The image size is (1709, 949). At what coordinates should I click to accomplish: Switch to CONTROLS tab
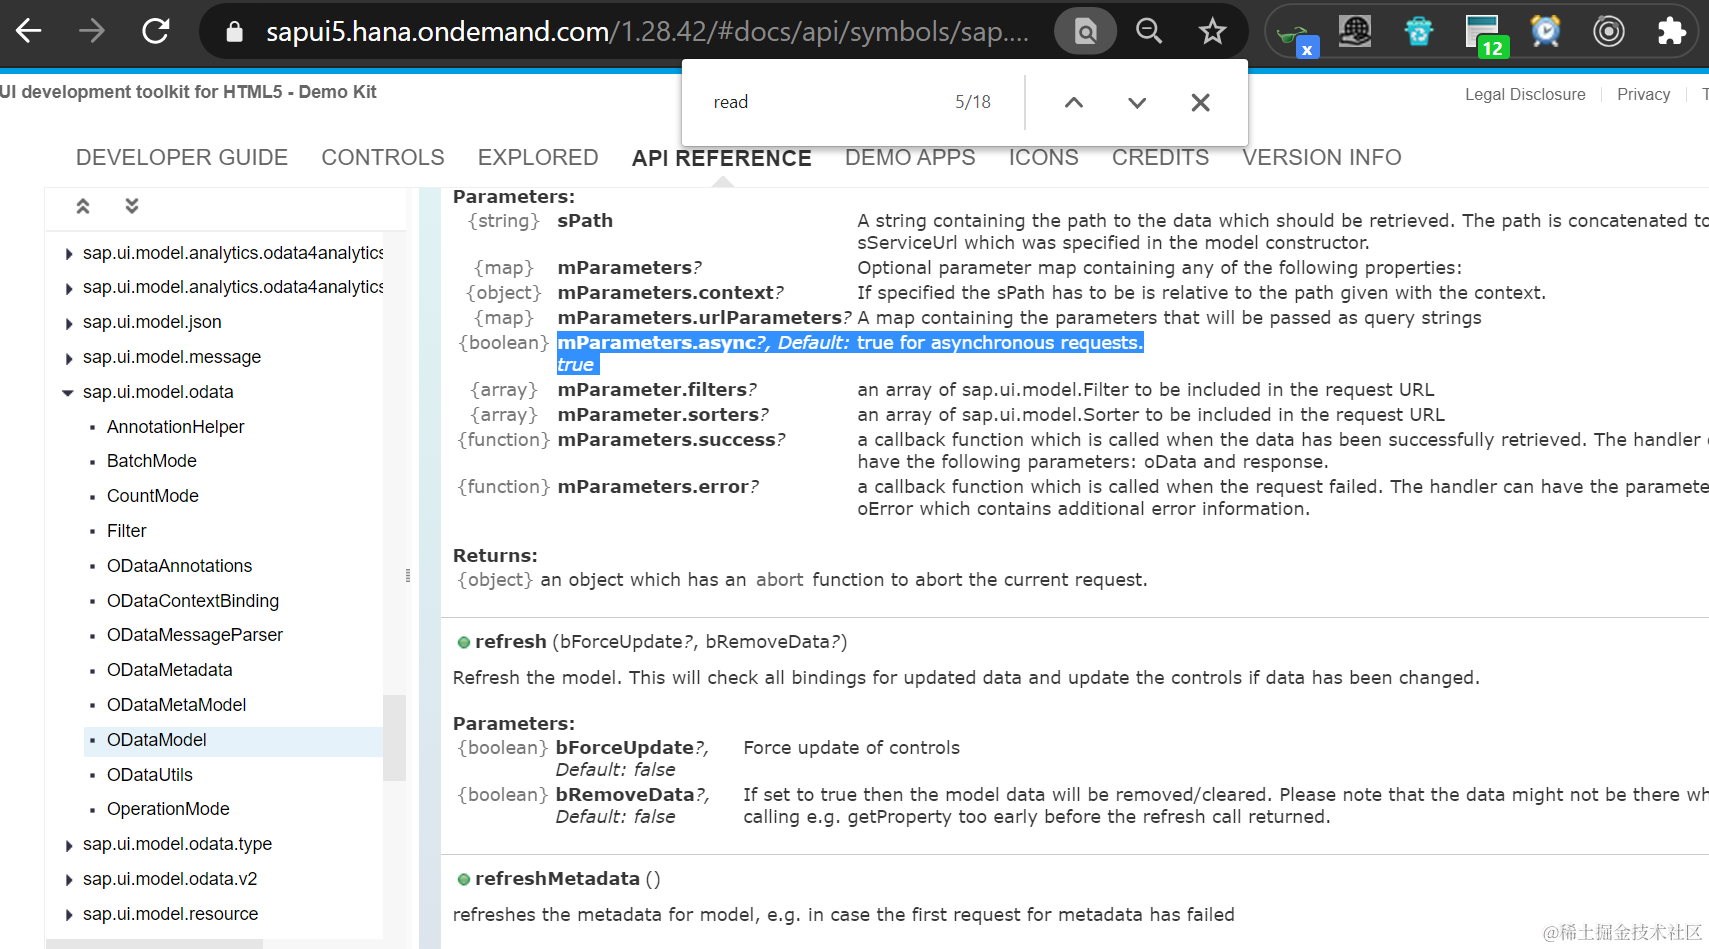coord(383,158)
